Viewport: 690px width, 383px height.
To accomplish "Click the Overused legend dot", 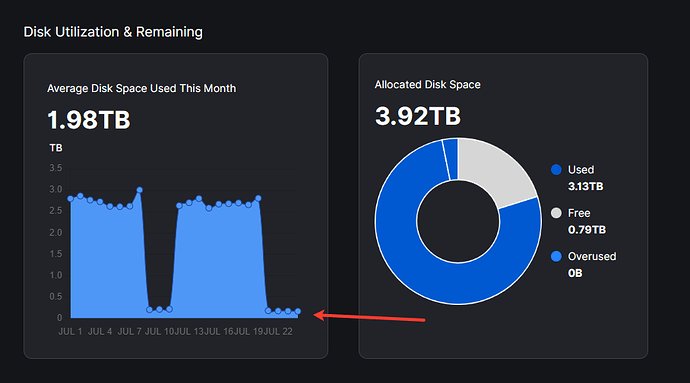I will [x=556, y=256].
